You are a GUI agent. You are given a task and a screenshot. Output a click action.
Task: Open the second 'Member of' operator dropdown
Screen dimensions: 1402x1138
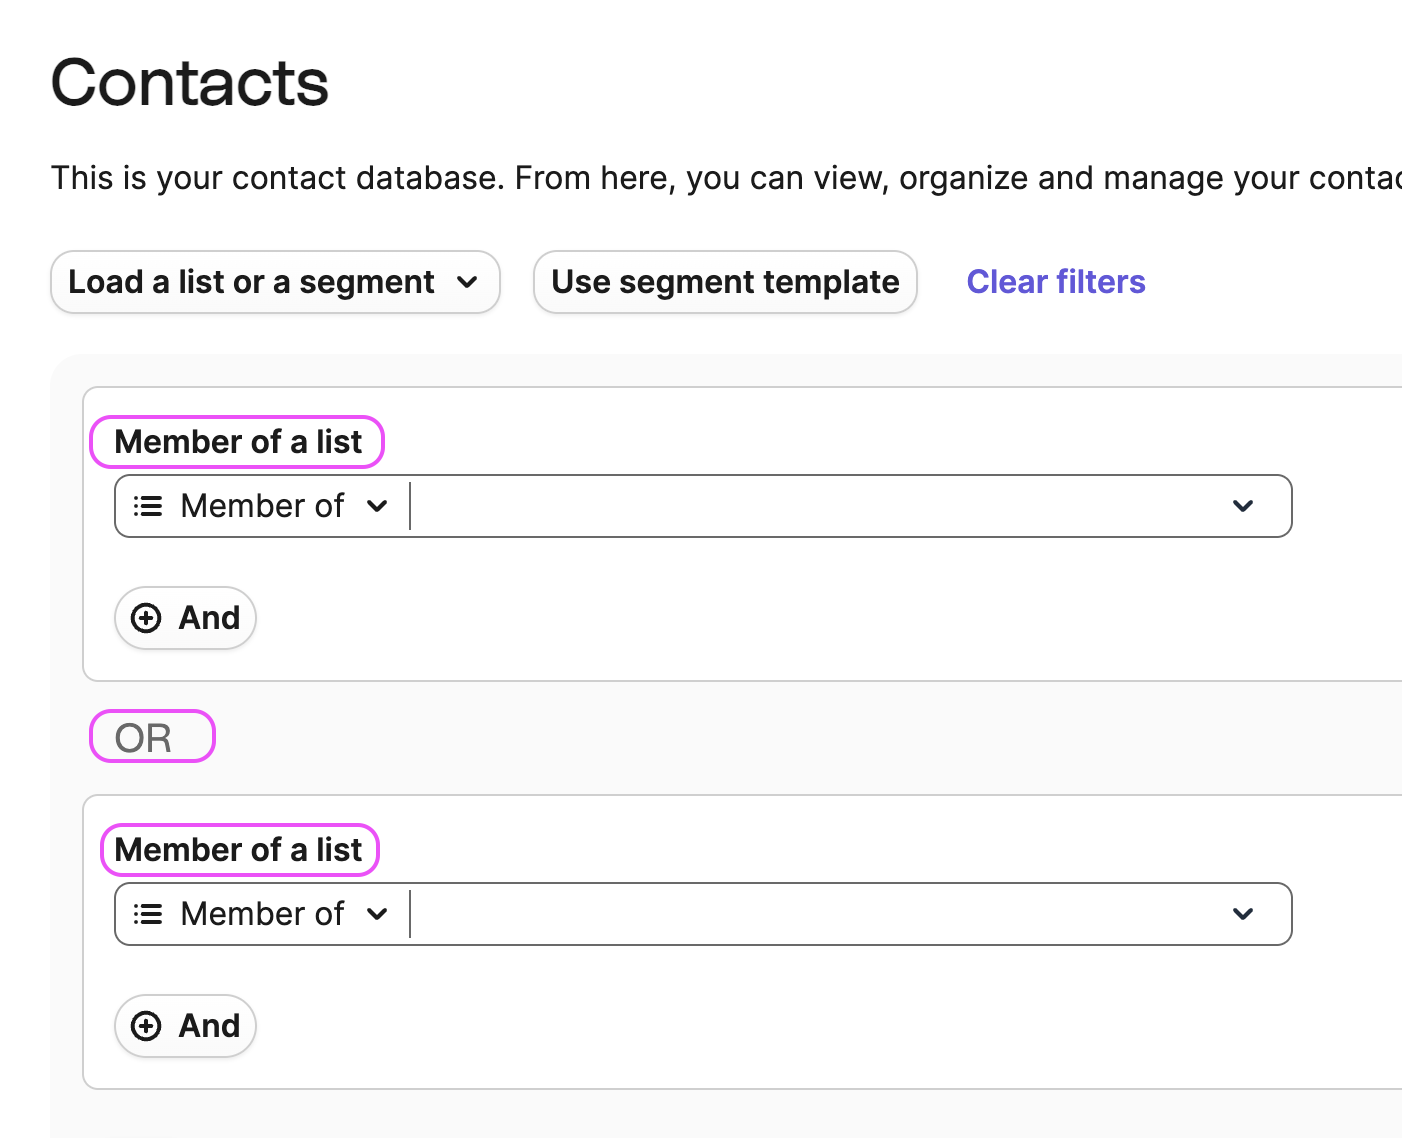(x=262, y=914)
